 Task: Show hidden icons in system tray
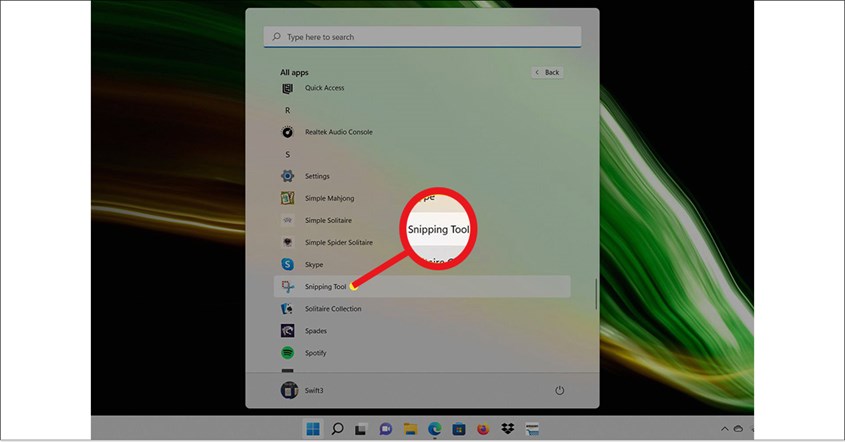[724, 429]
